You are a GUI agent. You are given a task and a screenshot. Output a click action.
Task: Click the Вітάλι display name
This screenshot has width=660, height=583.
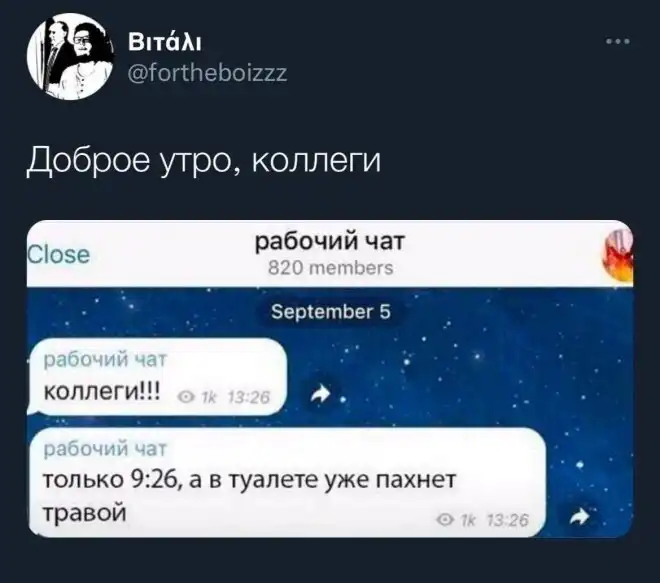pyautogui.click(x=165, y=43)
